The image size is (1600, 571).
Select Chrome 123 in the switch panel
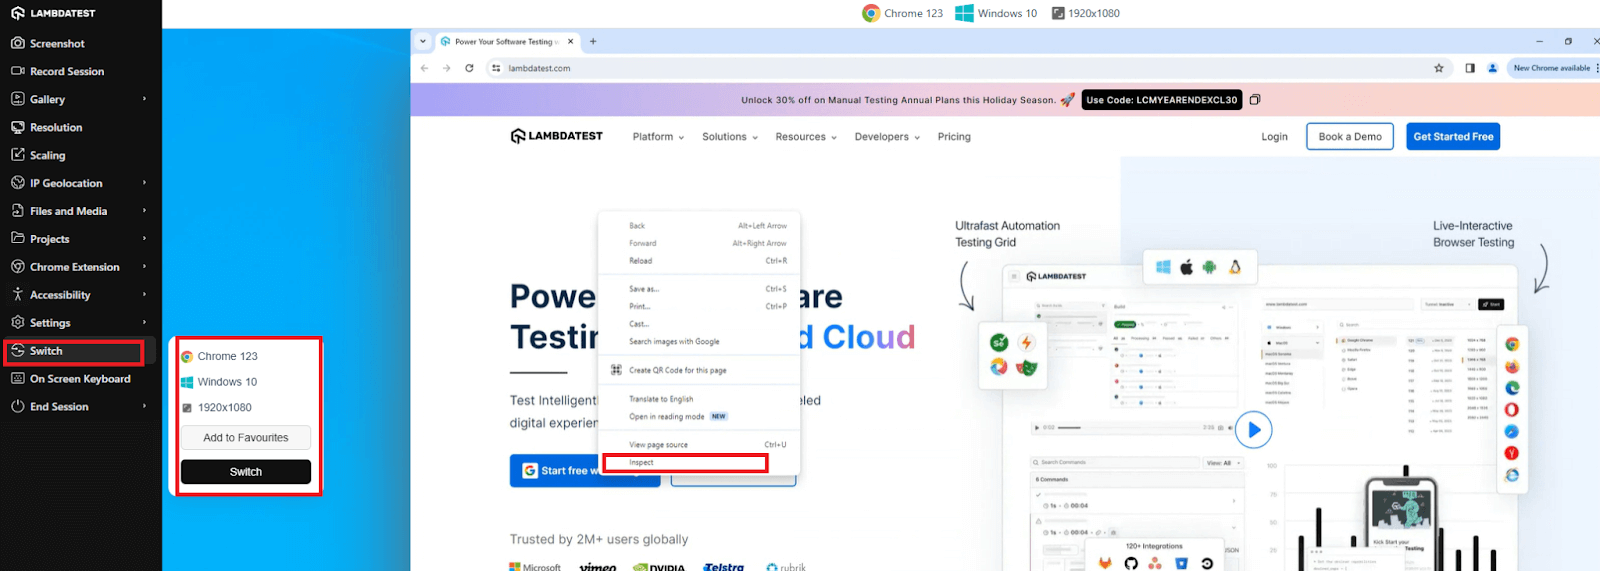click(220, 356)
